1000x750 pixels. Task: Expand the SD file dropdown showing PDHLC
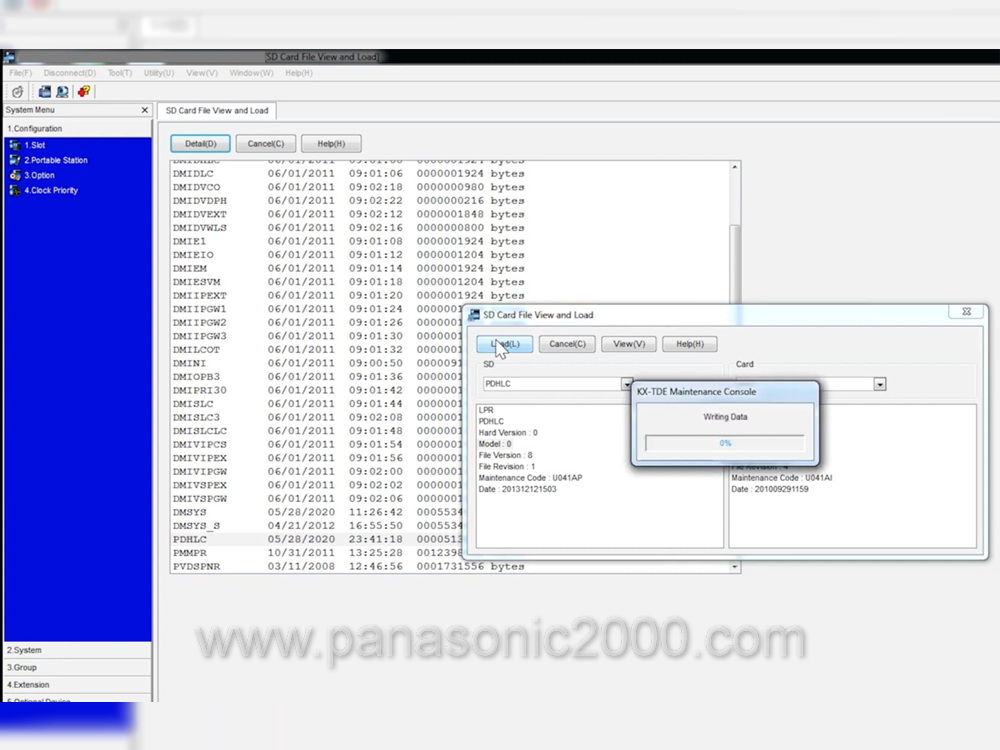coord(627,384)
